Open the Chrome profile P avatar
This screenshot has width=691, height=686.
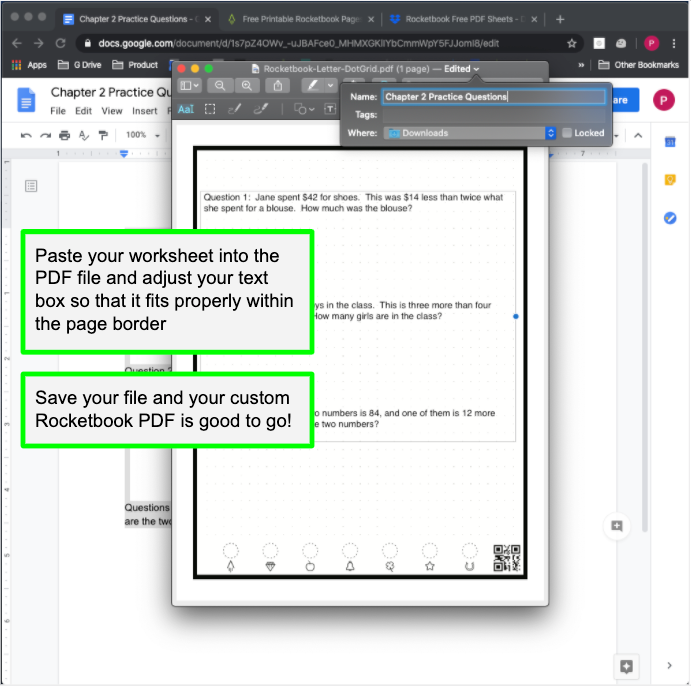coord(651,43)
